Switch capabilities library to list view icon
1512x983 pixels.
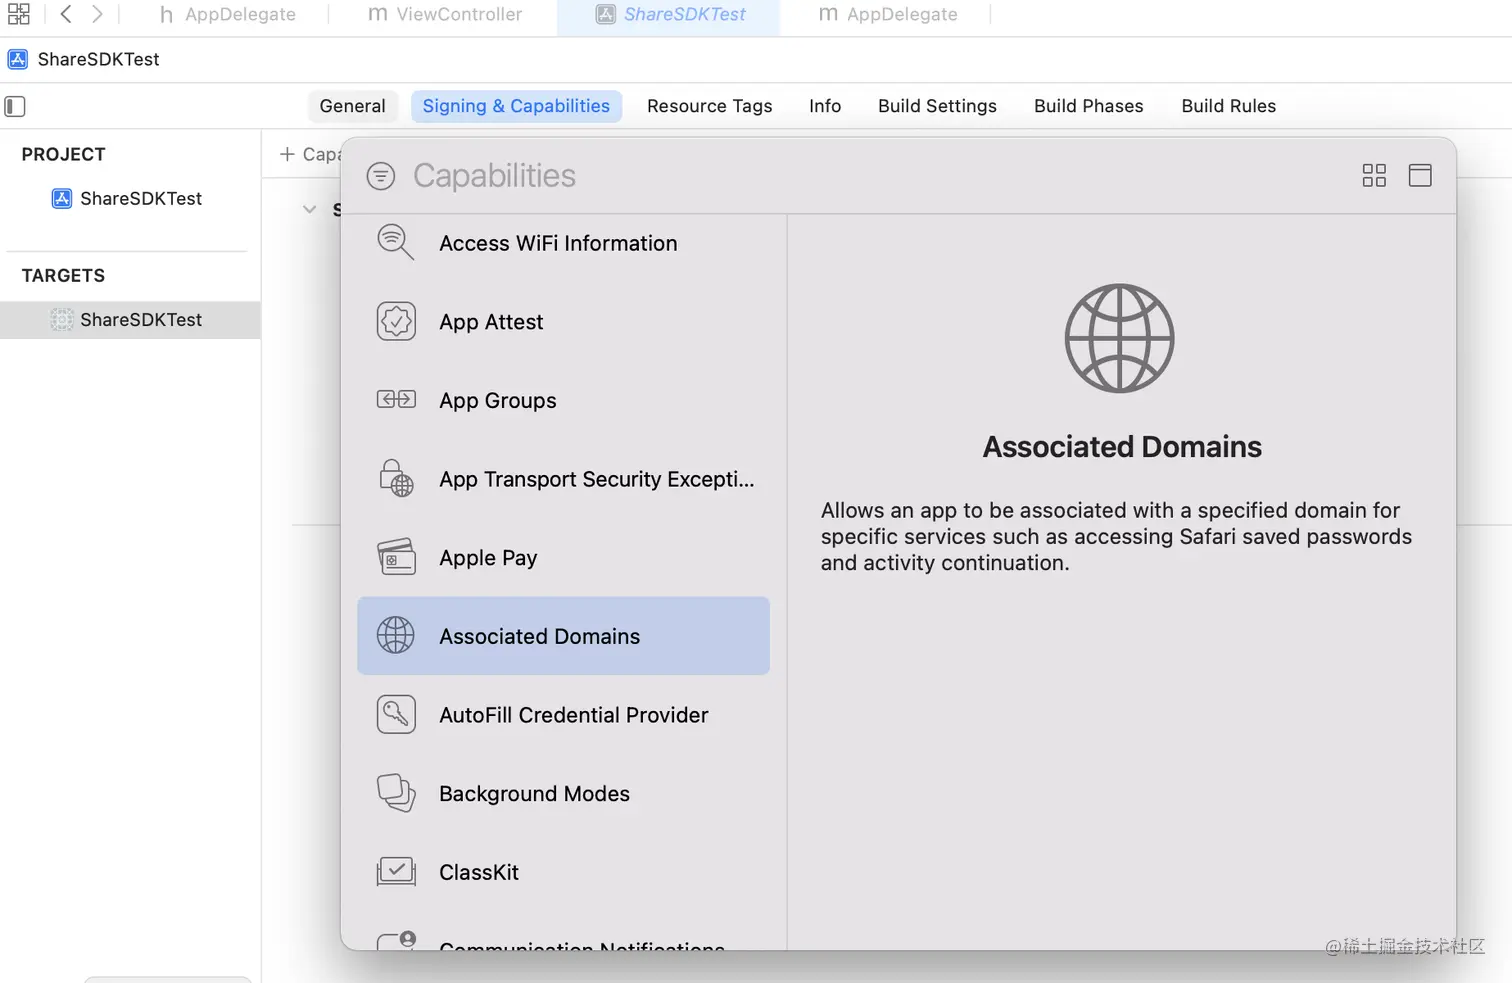pyautogui.click(x=1420, y=176)
